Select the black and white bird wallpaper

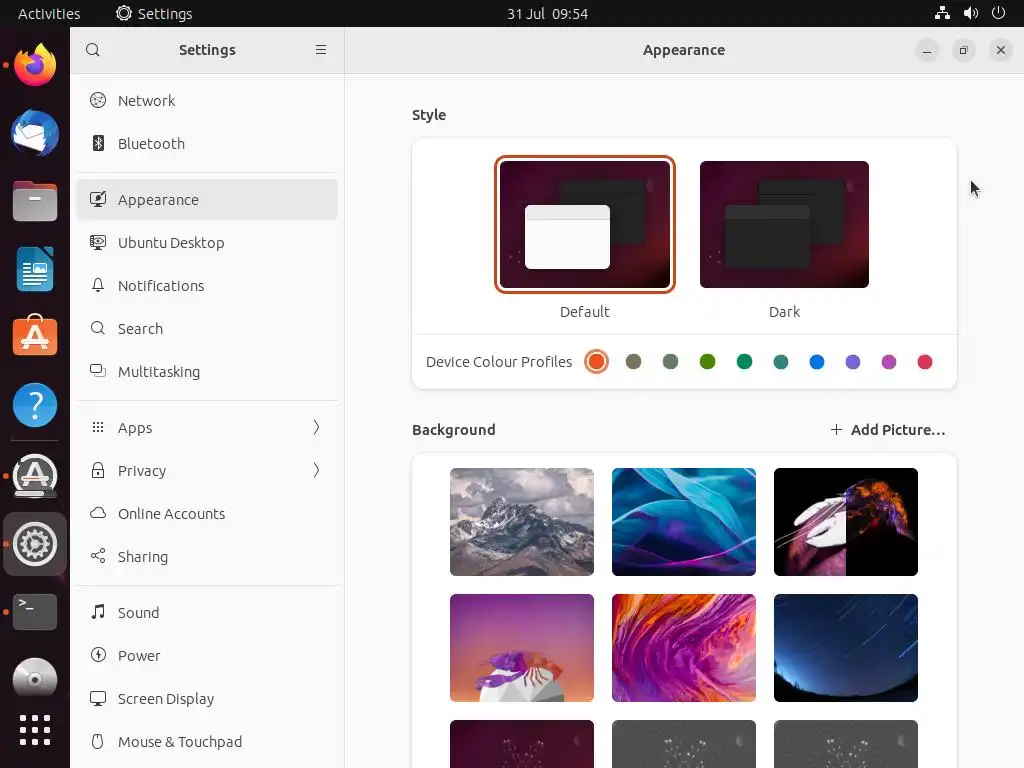(x=846, y=522)
